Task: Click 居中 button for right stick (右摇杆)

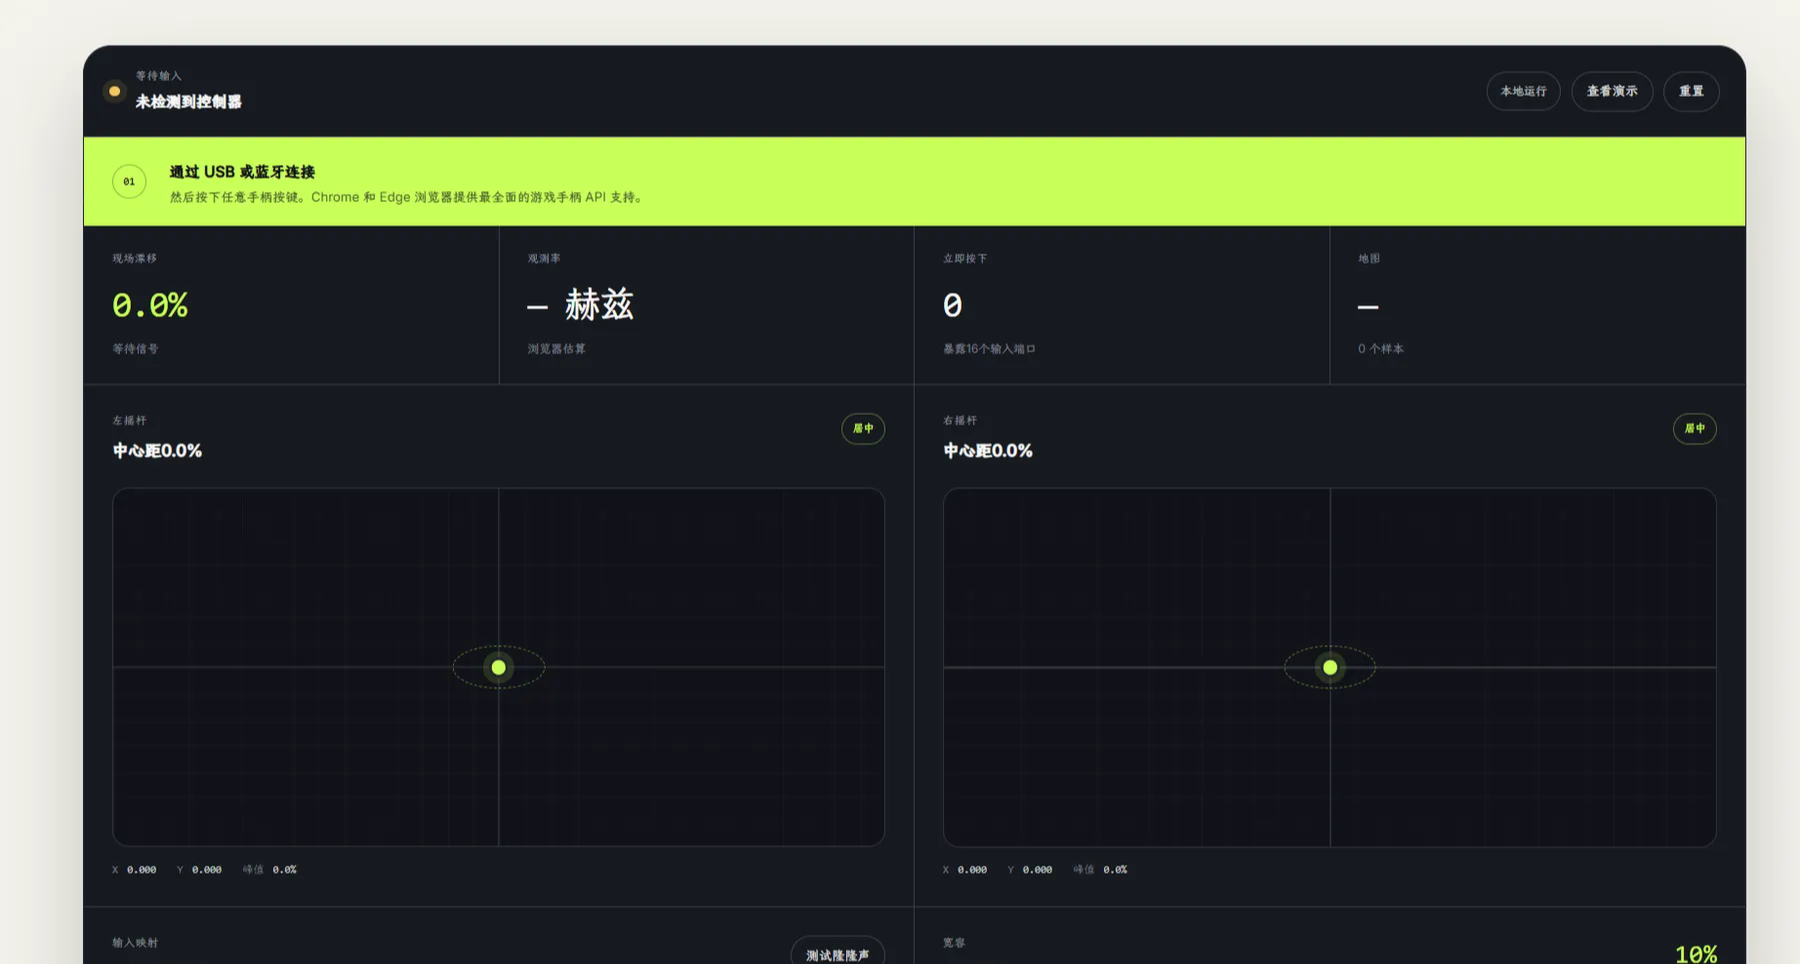Action: (1694, 428)
